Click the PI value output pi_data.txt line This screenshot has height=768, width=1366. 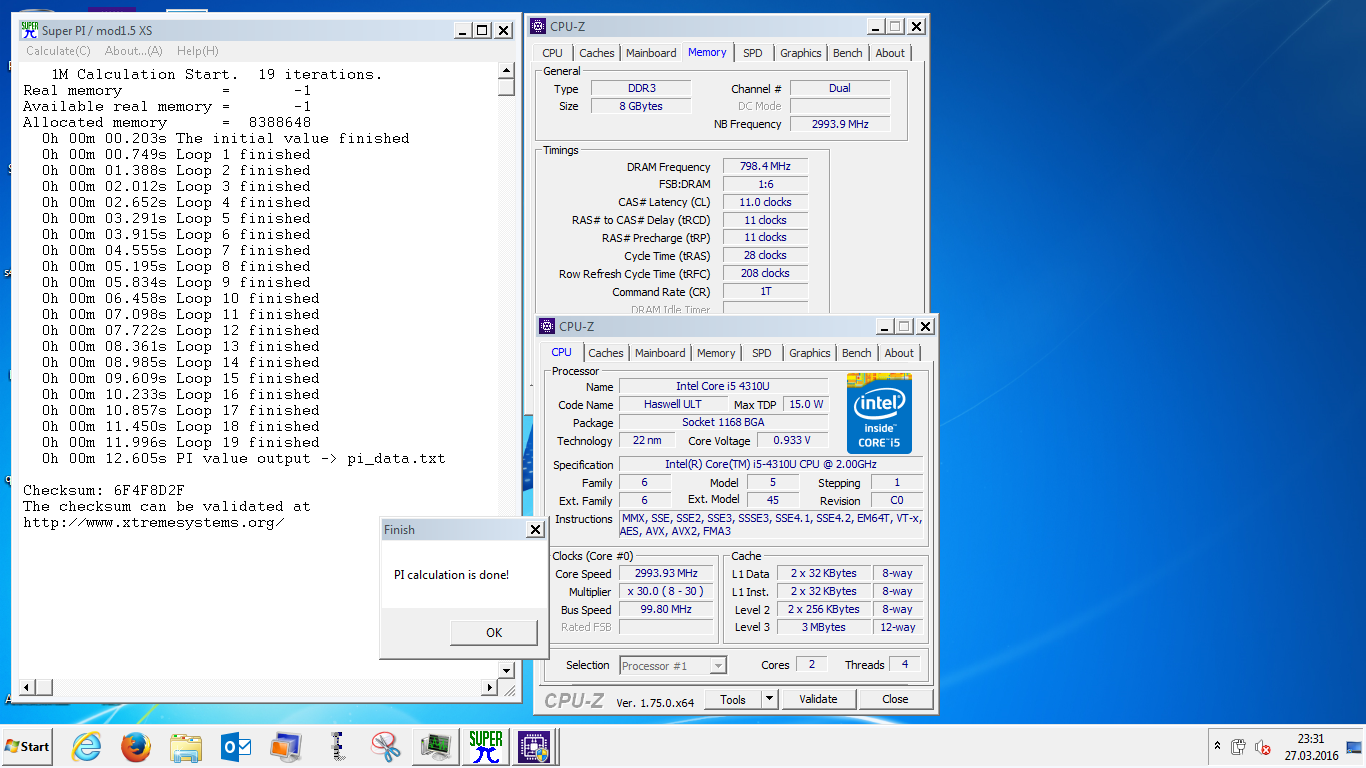pyautogui.click(x=244, y=458)
